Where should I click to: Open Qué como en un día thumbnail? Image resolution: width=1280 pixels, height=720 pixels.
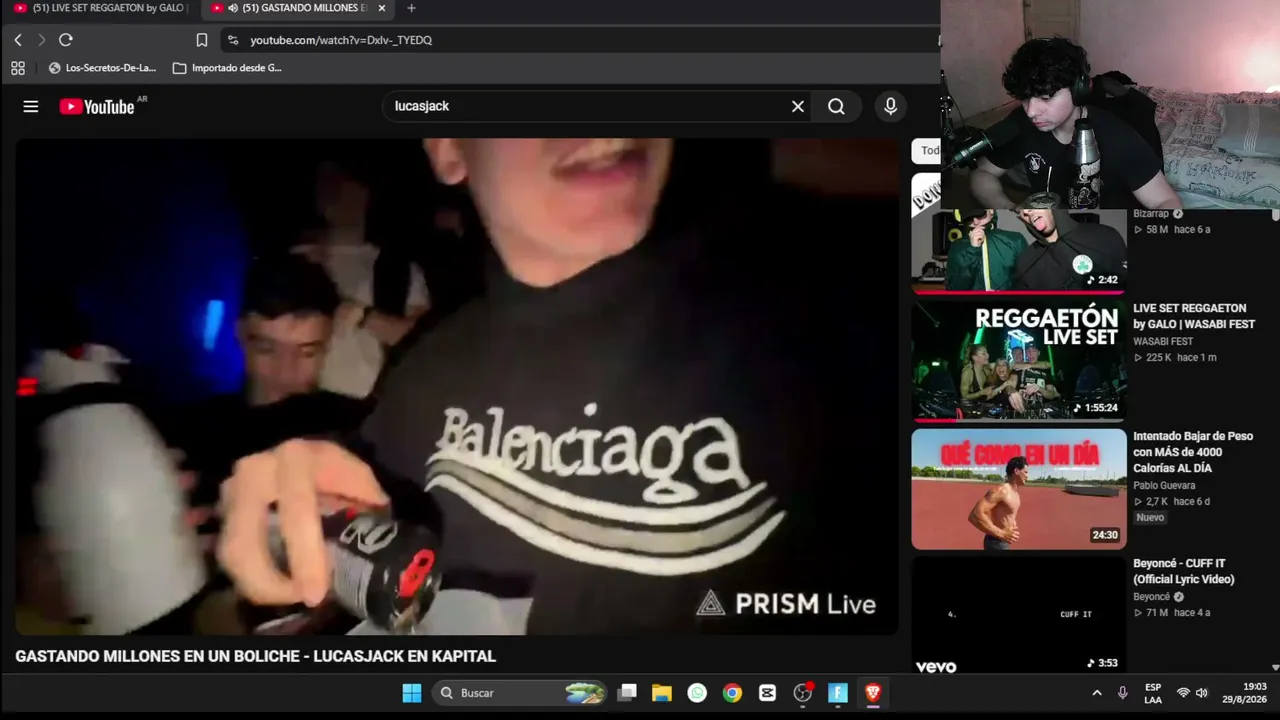[x=1018, y=489]
